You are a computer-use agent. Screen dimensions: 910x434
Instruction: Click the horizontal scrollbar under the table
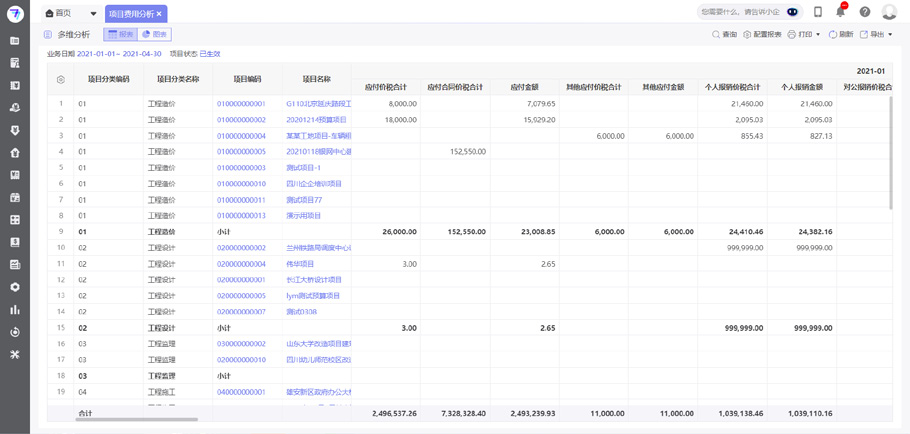click(136, 420)
